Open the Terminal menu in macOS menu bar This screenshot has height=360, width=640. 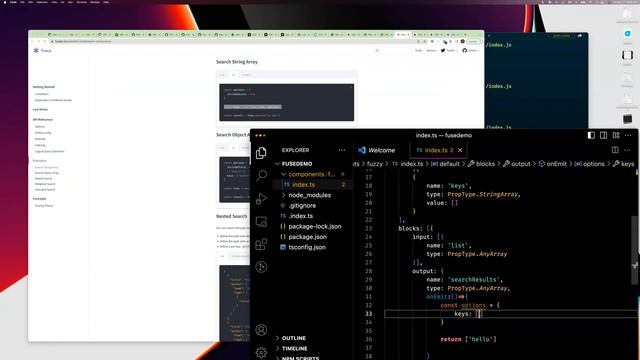(x=82, y=2)
